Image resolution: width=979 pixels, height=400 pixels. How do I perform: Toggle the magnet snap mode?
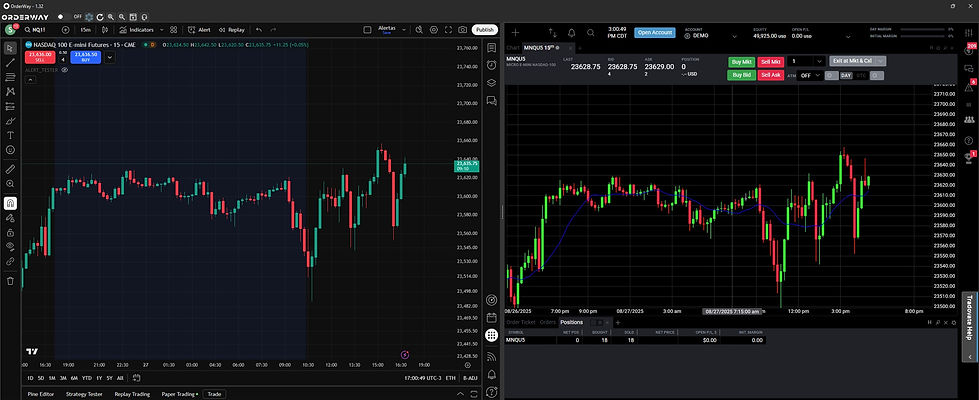point(10,203)
